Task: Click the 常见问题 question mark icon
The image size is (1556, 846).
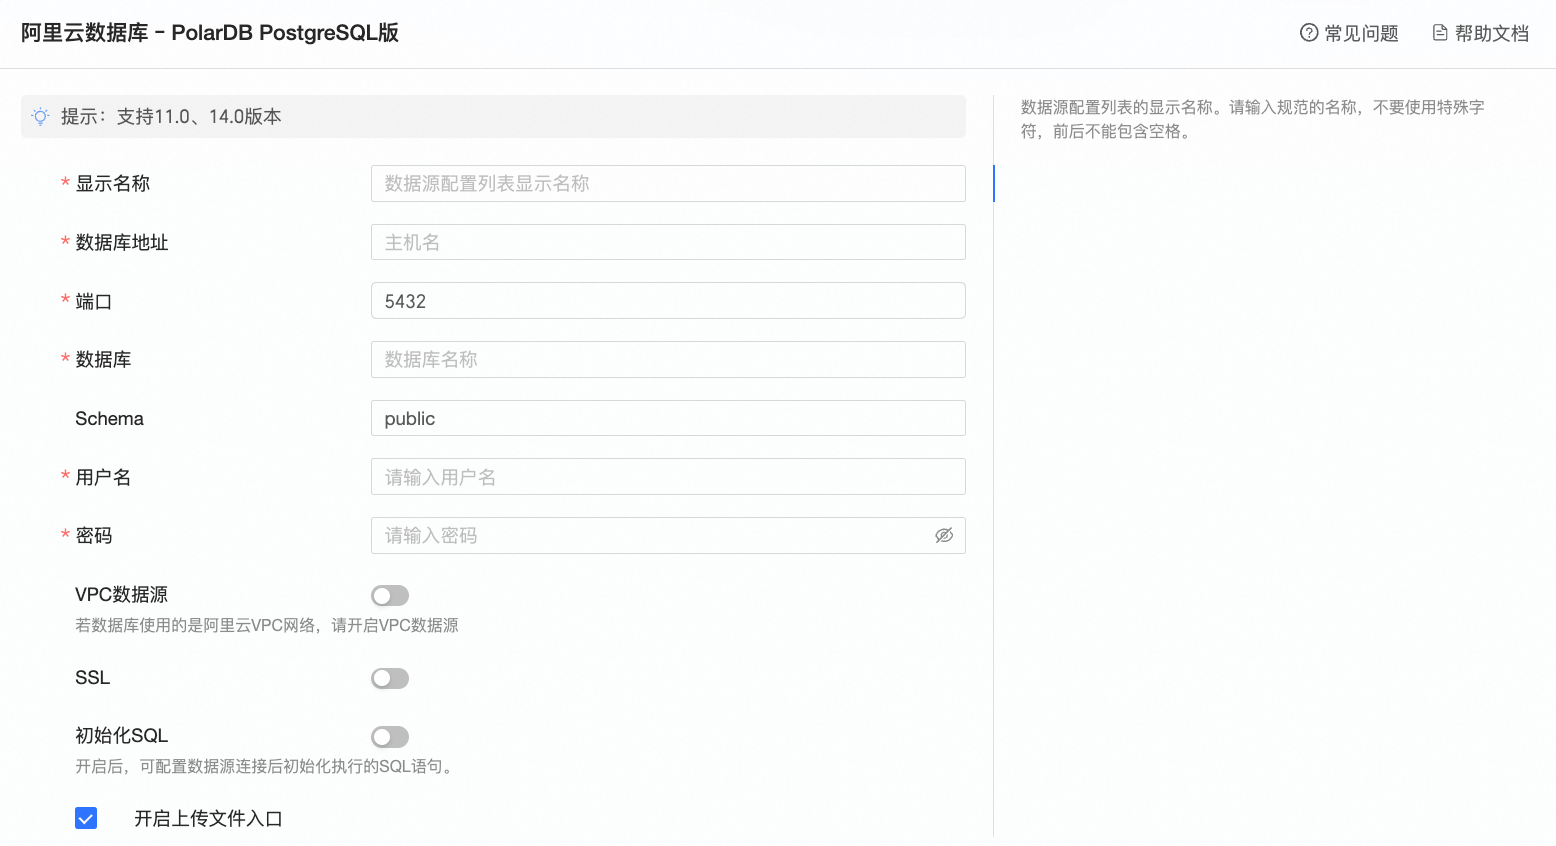Action: click(x=1309, y=33)
